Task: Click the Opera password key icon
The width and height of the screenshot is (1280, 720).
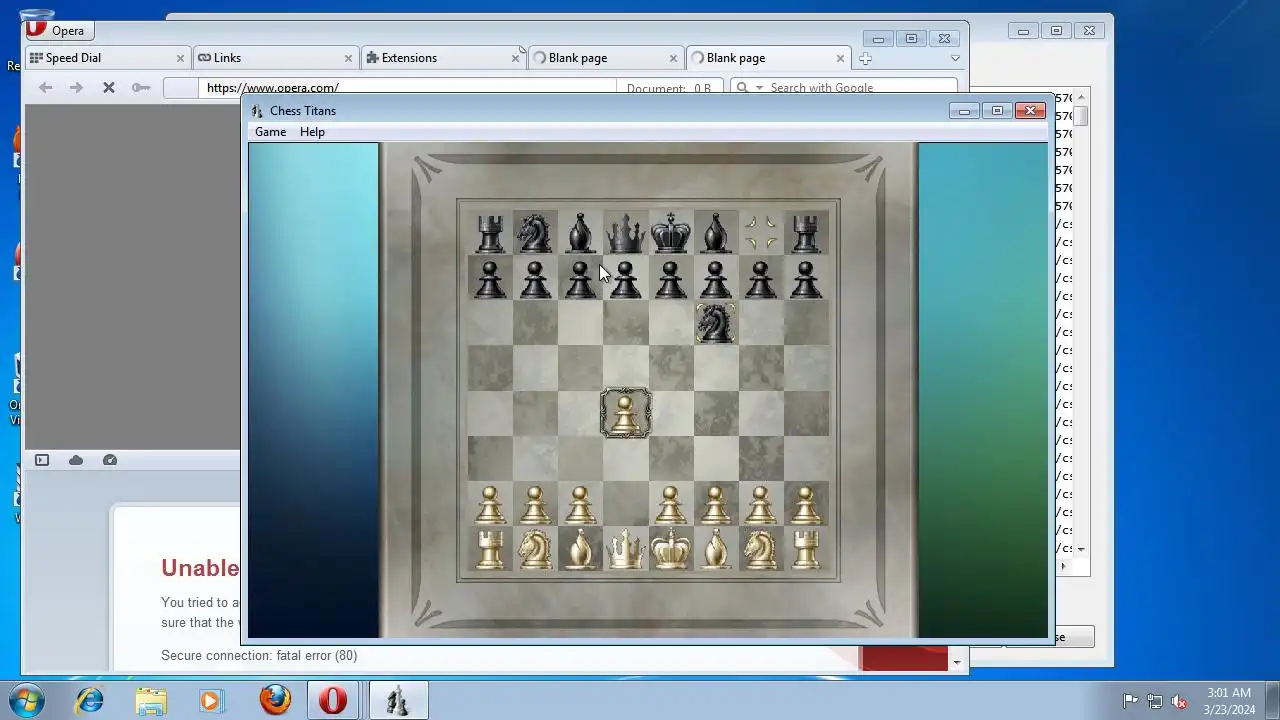Action: tap(141, 88)
